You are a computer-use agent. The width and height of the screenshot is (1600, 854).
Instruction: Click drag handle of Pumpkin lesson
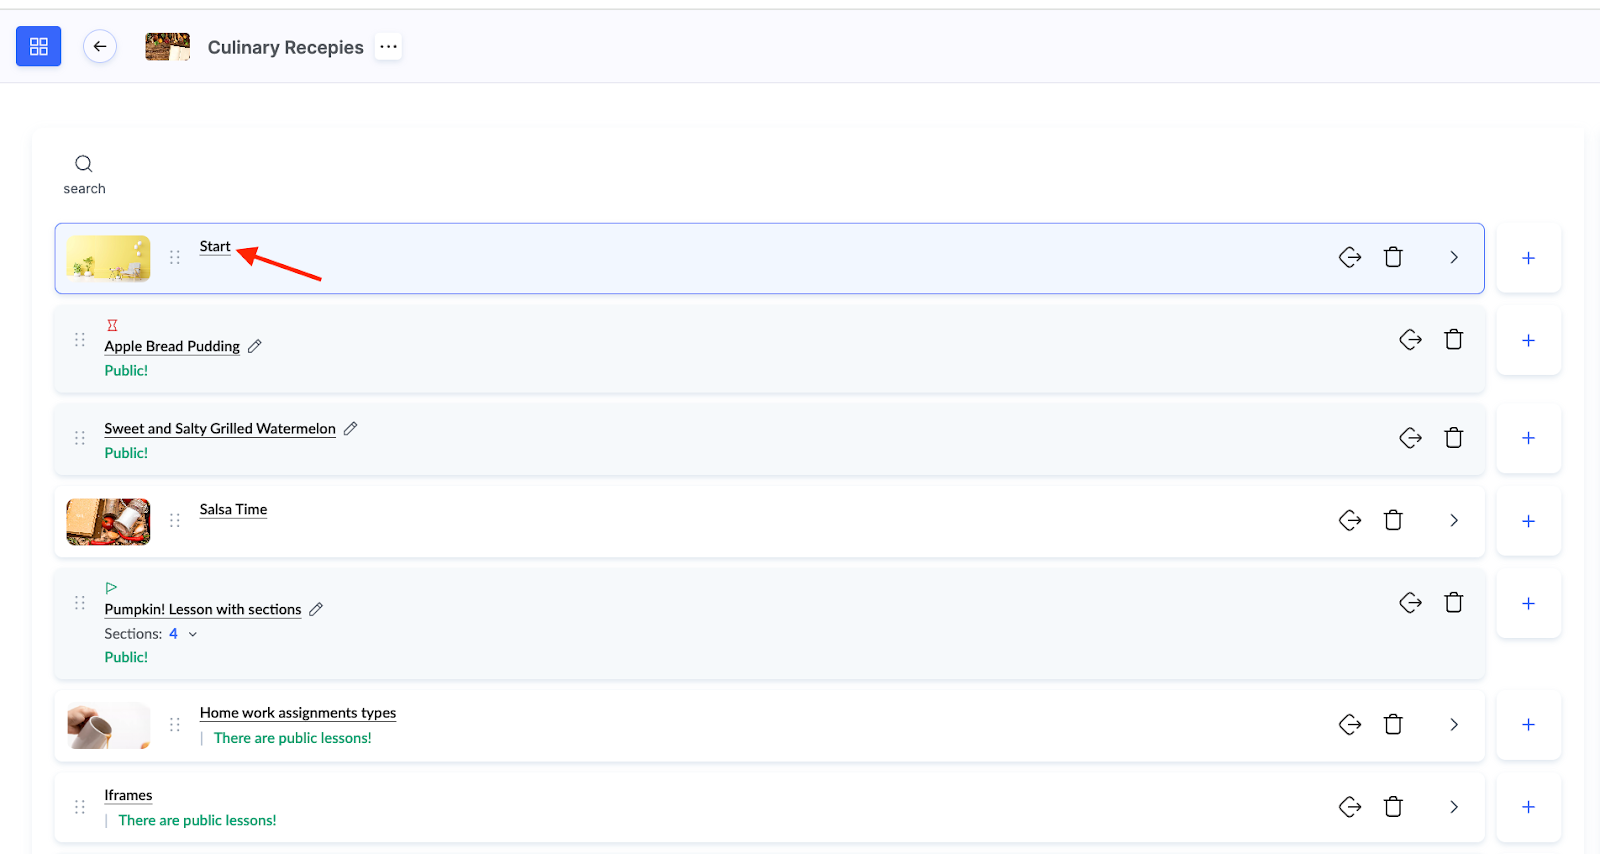[x=80, y=603]
